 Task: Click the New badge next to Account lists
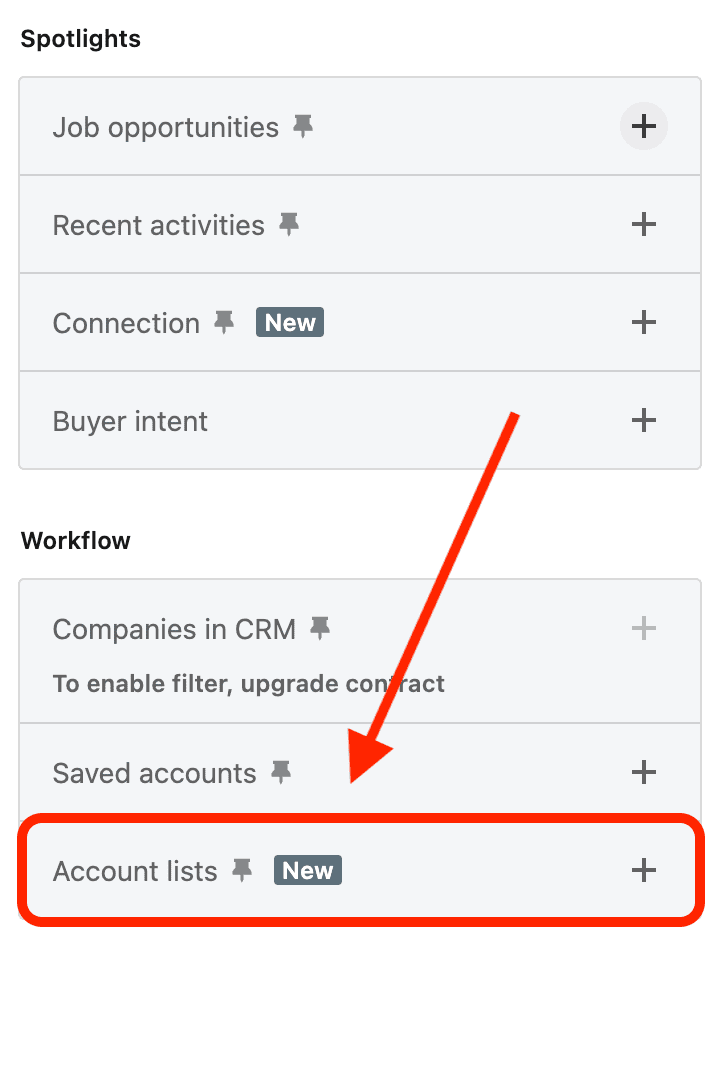tap(308, 871)
